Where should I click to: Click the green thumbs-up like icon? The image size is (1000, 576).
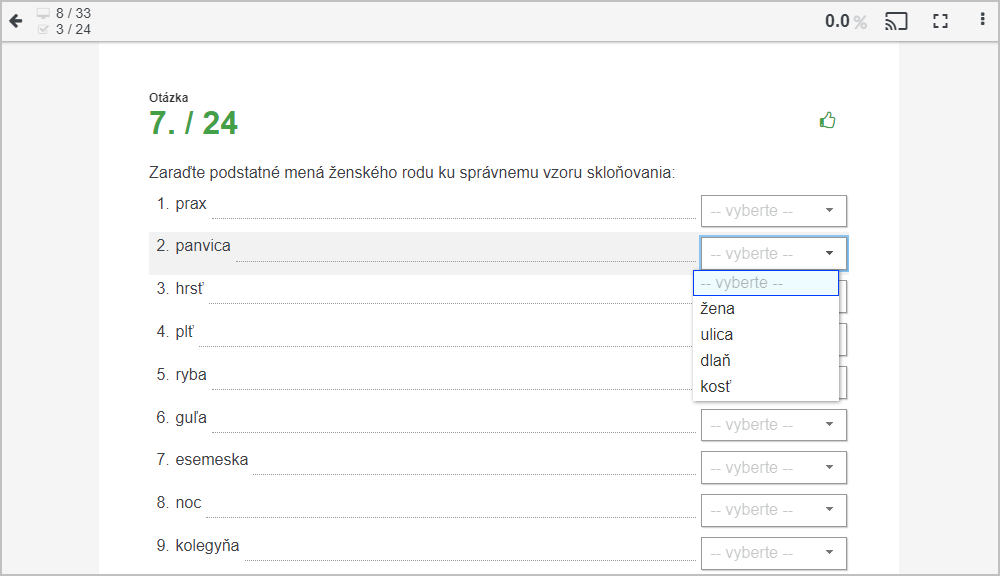[x=827, y=120]
